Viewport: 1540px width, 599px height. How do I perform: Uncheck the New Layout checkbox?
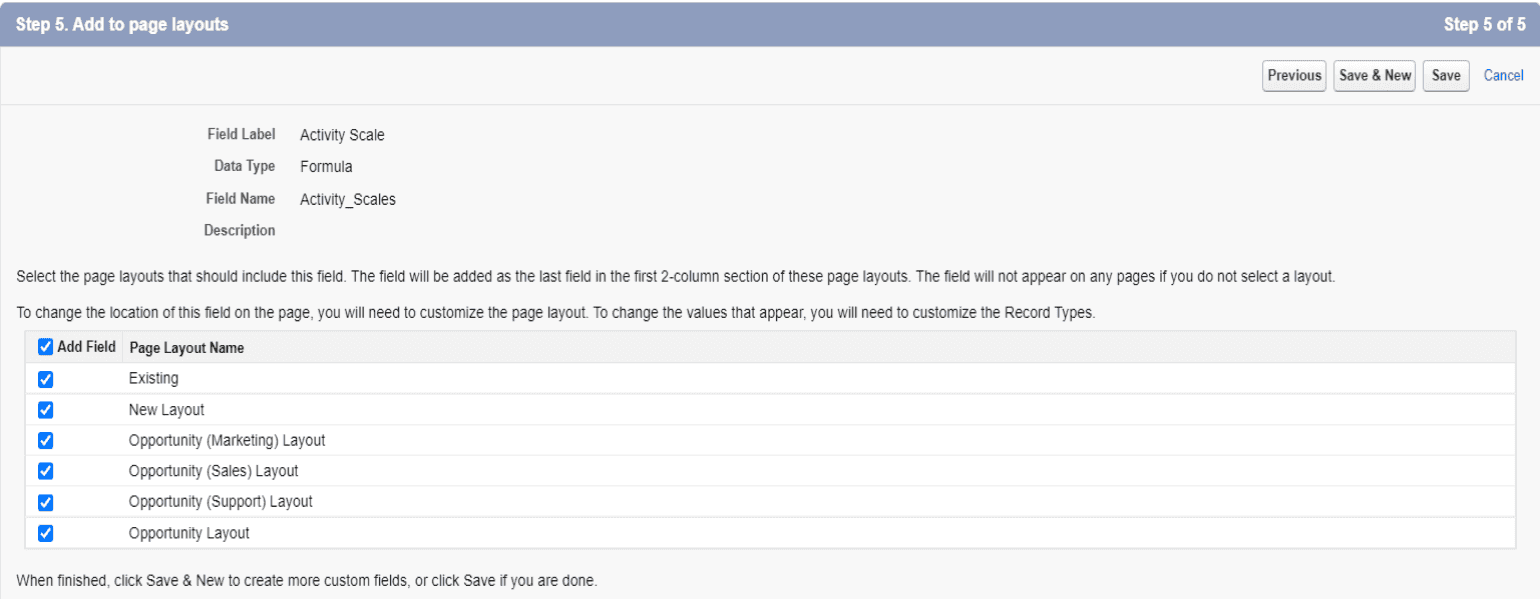[x=45, y=410]
